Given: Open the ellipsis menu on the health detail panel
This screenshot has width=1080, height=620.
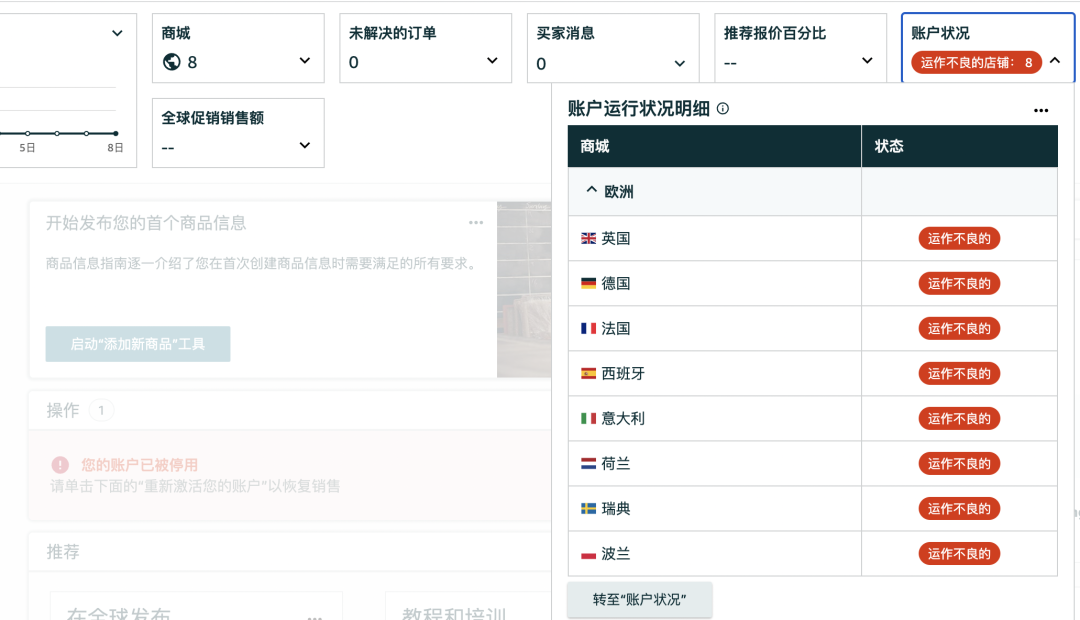Looking at the screenshot, I should [1040, 110].
